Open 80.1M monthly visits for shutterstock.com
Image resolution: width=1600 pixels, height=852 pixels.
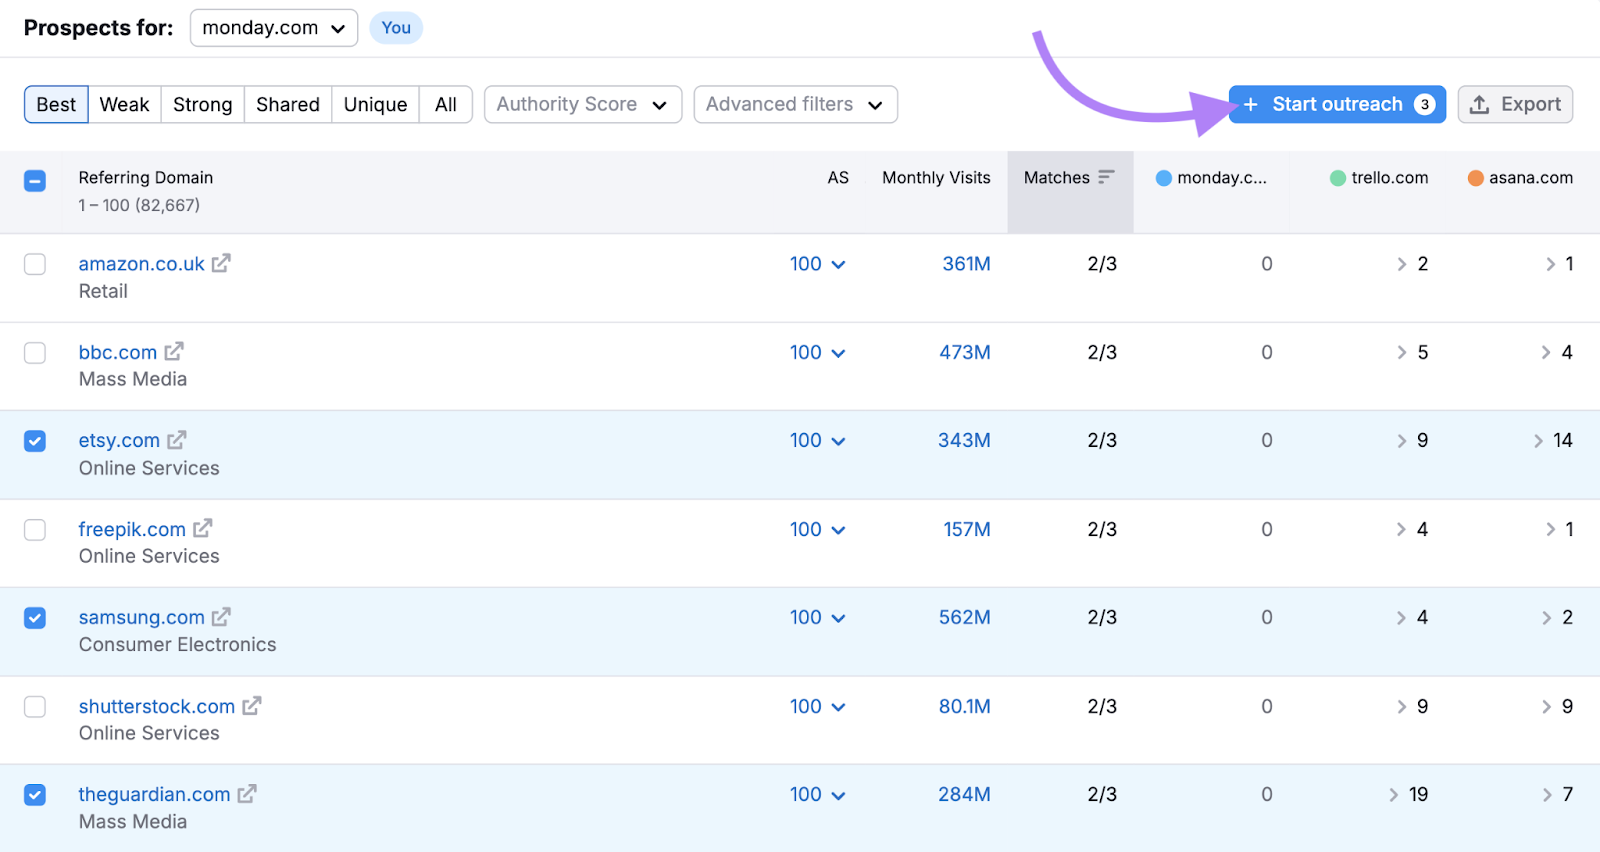964,706
